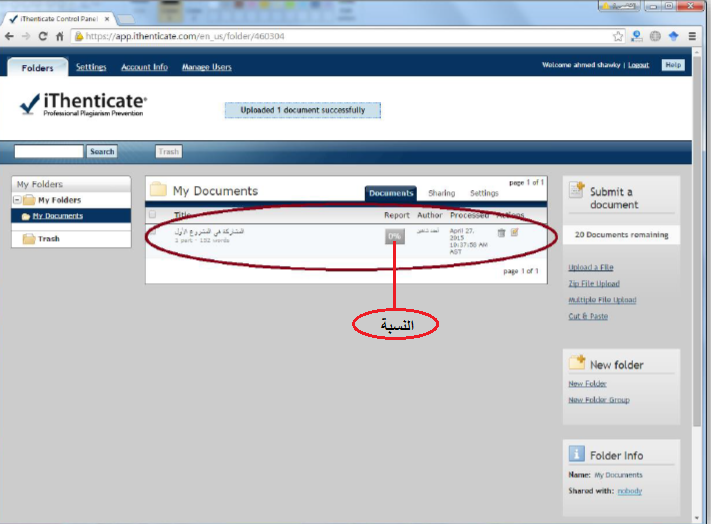Click the globe extension icon in toolbar
Image resolution: width=711 pixels, height=524 pixels.
(x=655, y=36)
